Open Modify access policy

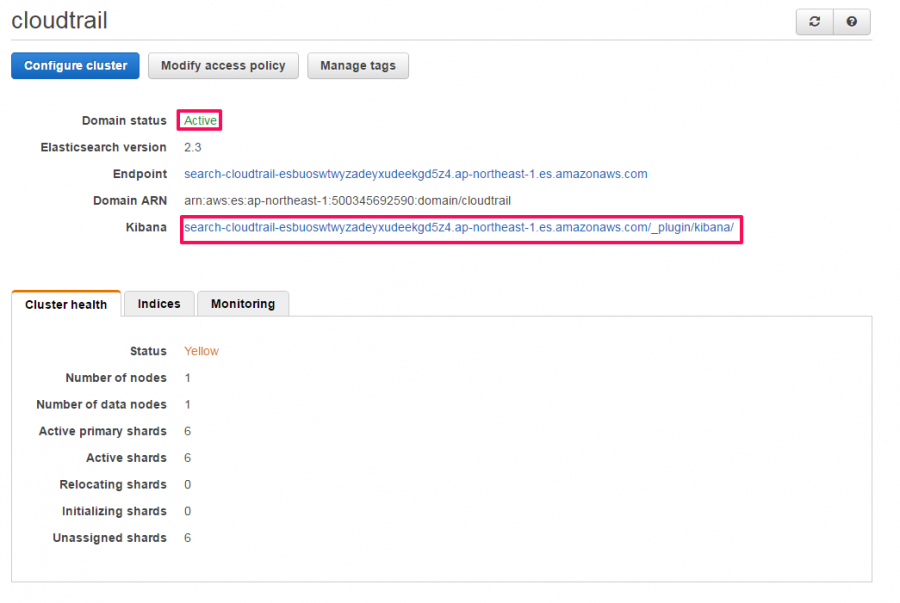[223, 65]
